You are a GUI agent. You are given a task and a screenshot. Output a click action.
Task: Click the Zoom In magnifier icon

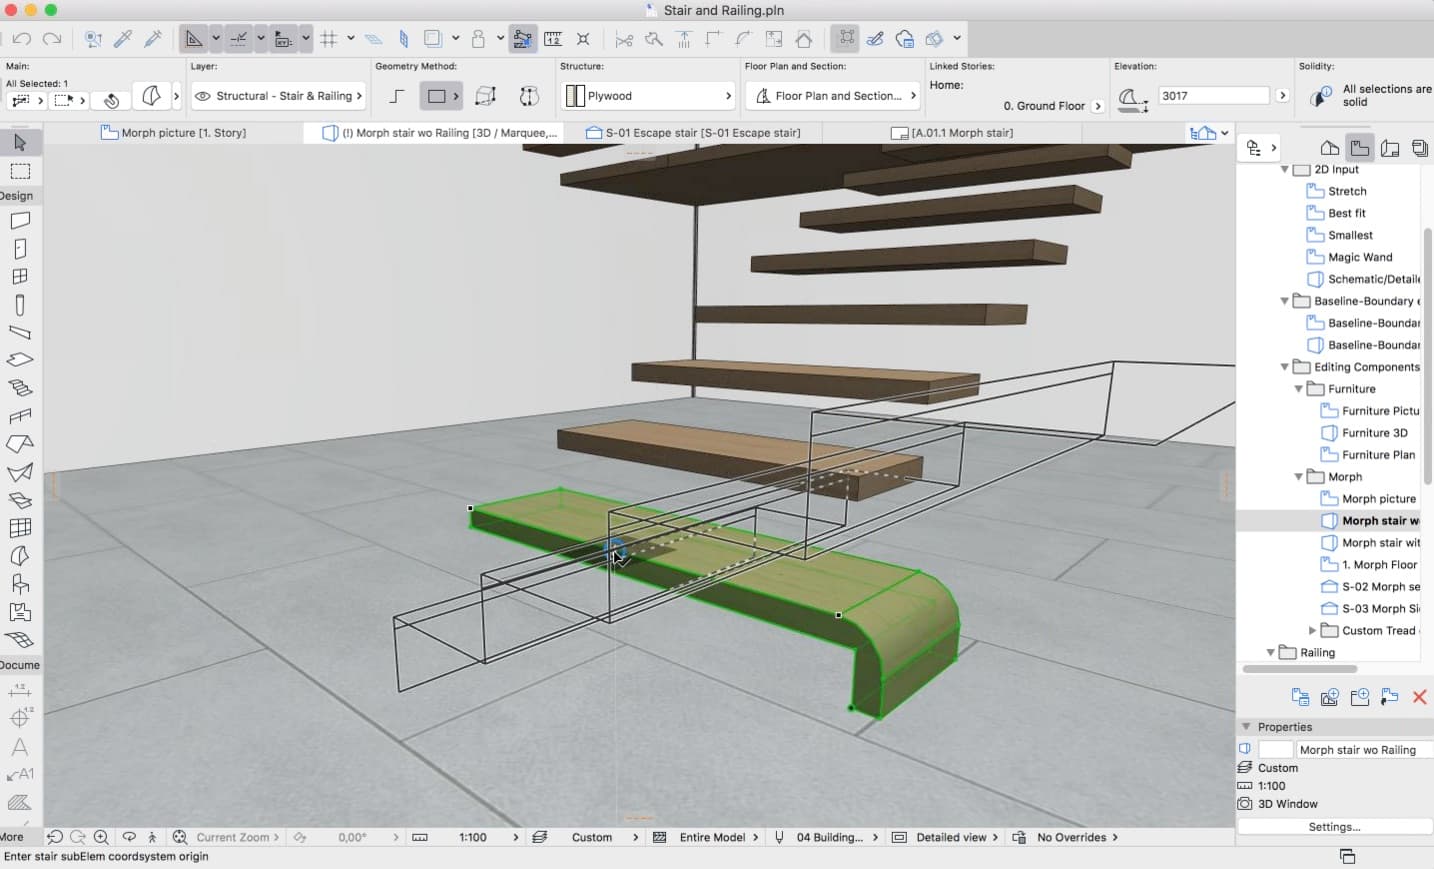[101, 837]
